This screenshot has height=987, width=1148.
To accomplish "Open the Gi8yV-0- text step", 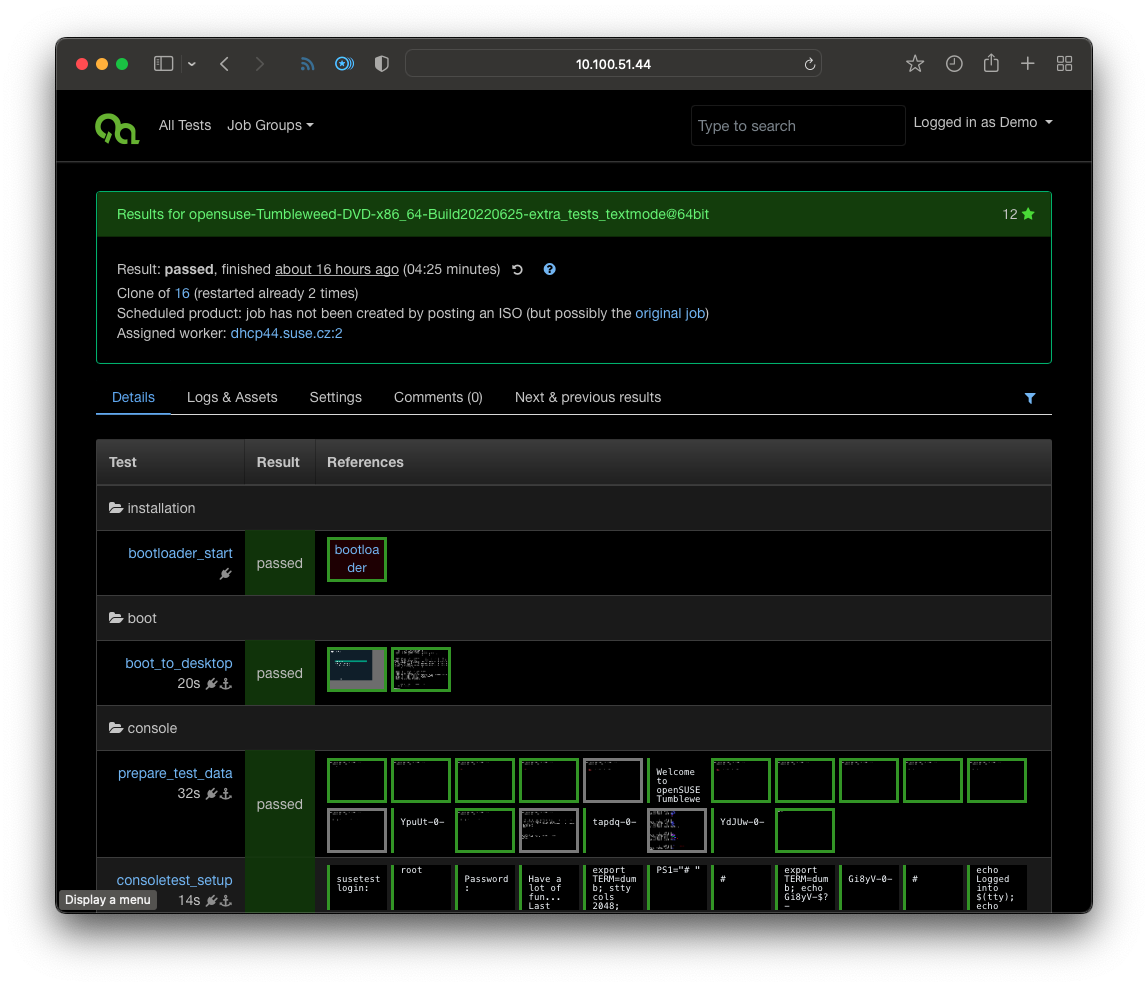I will coord(868,887).
